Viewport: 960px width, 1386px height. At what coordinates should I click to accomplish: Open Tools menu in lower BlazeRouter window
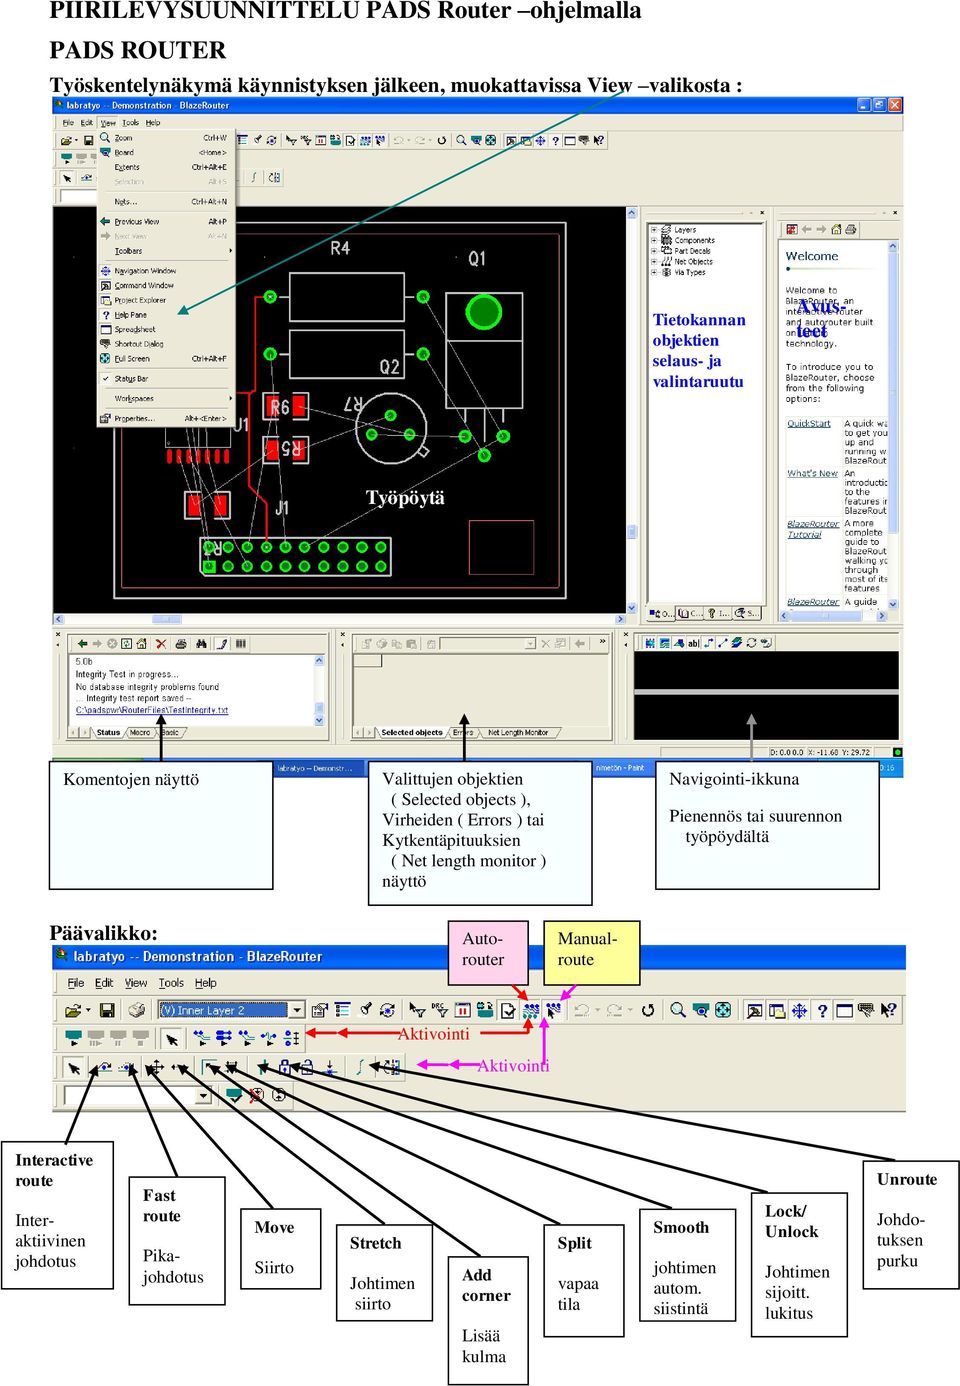click(171, 983)
